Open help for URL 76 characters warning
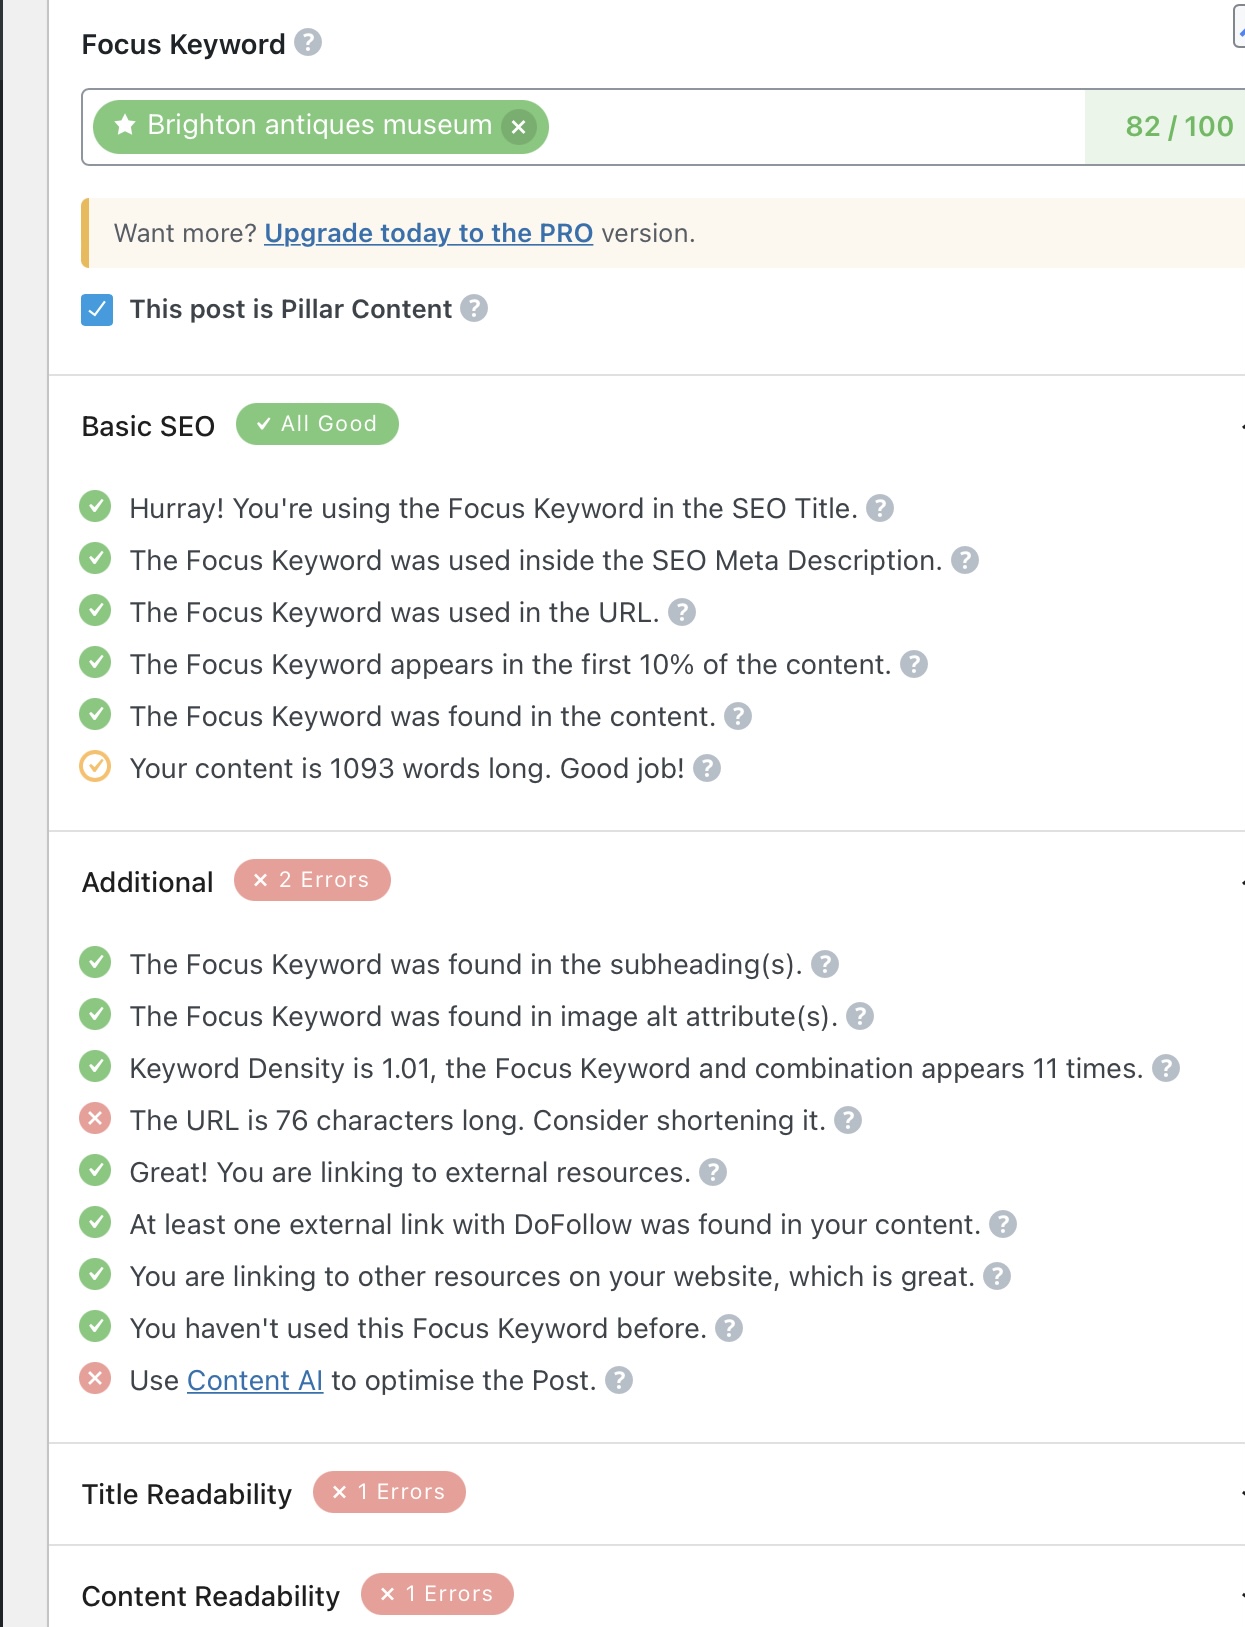Viewport: 1245px width, 1627px height. 848,1120
